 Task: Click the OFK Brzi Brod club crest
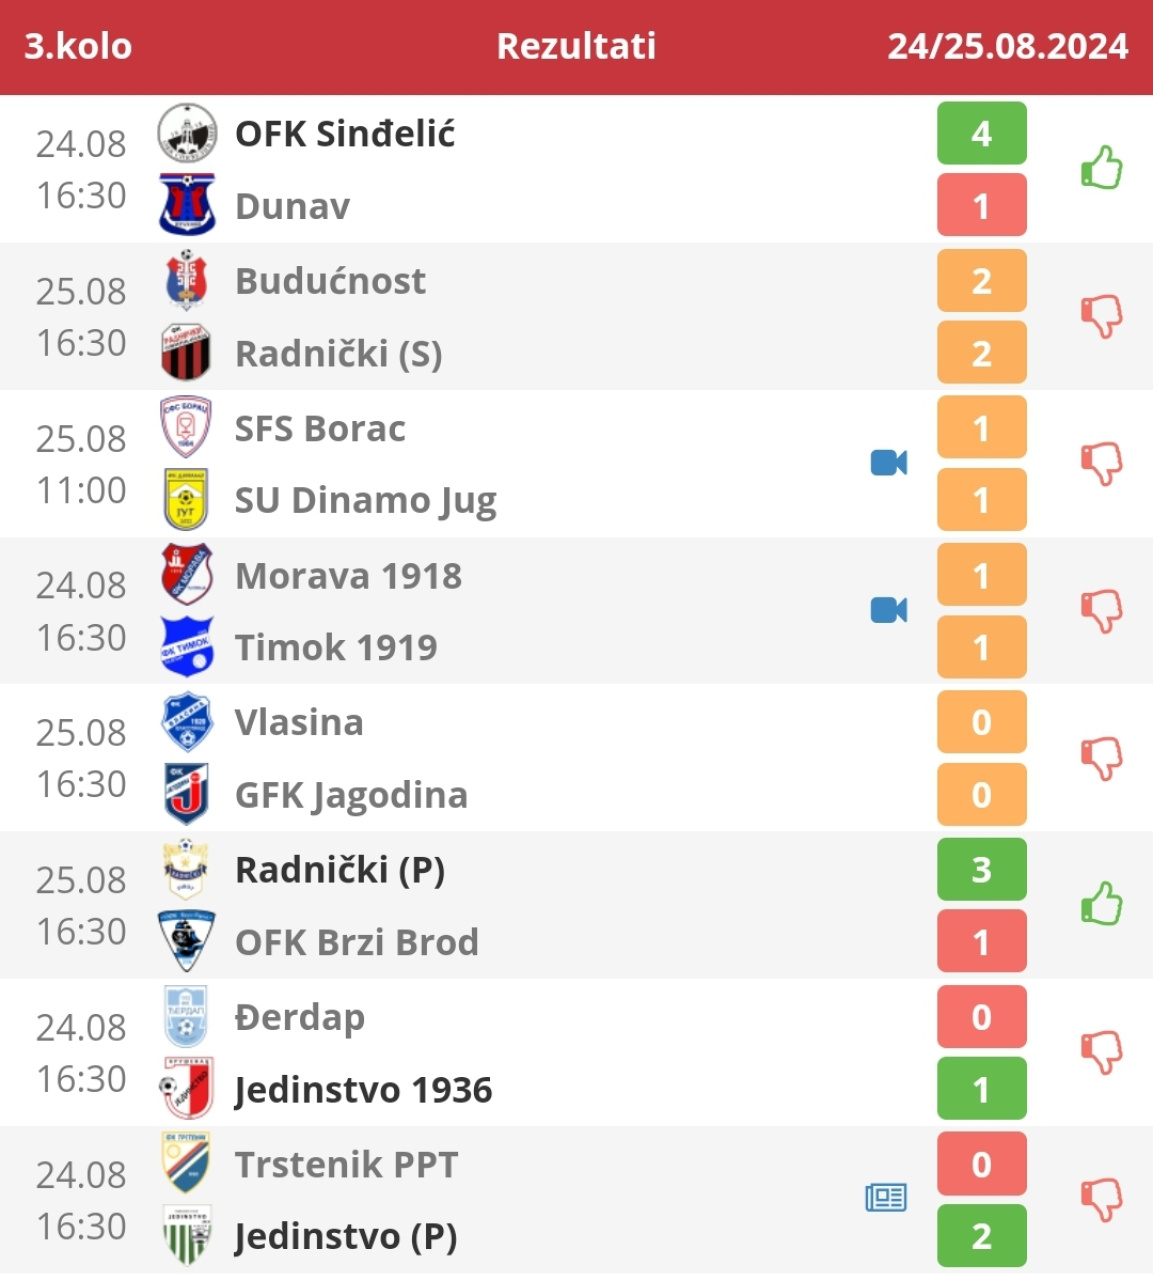pos(187,941)
